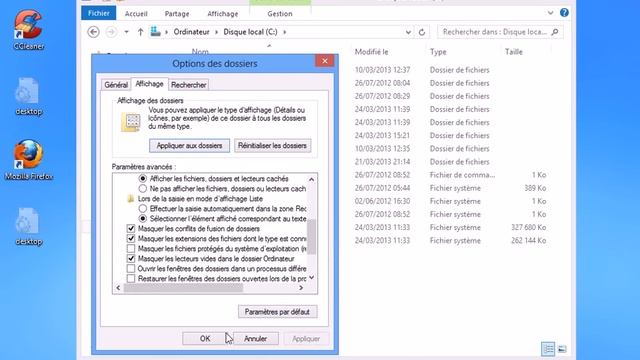Open the Mozilla Firefox desktop shortcut

coord(29,160)
